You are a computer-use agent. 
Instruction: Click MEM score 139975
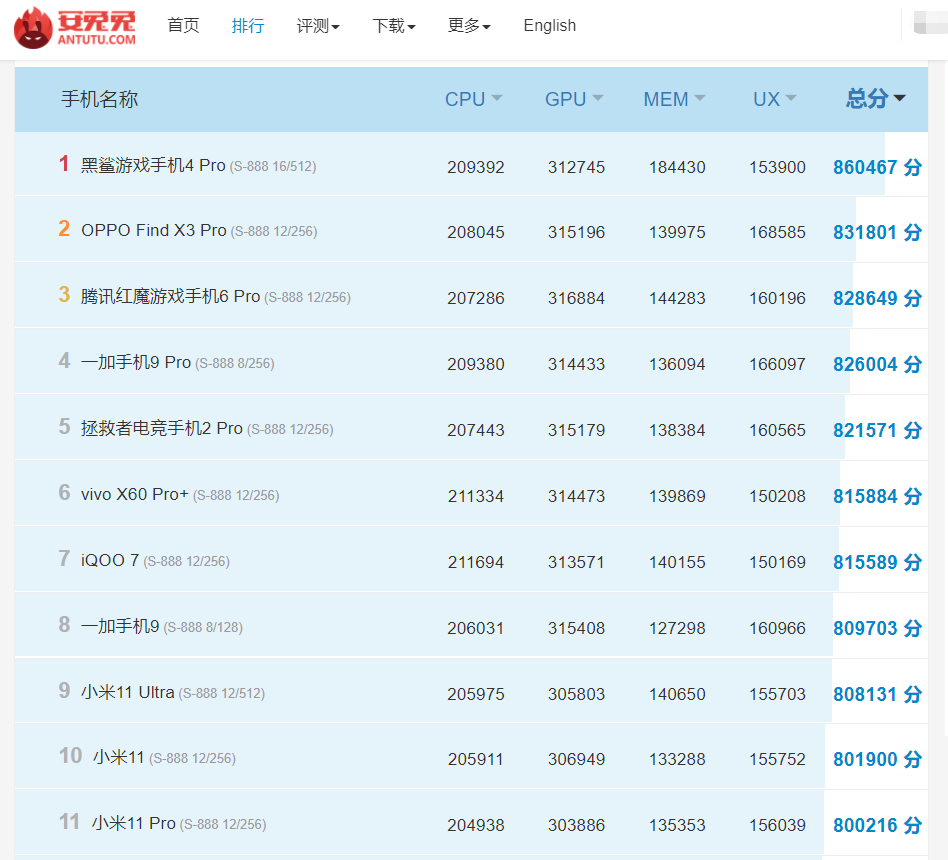tap(677, 232)
